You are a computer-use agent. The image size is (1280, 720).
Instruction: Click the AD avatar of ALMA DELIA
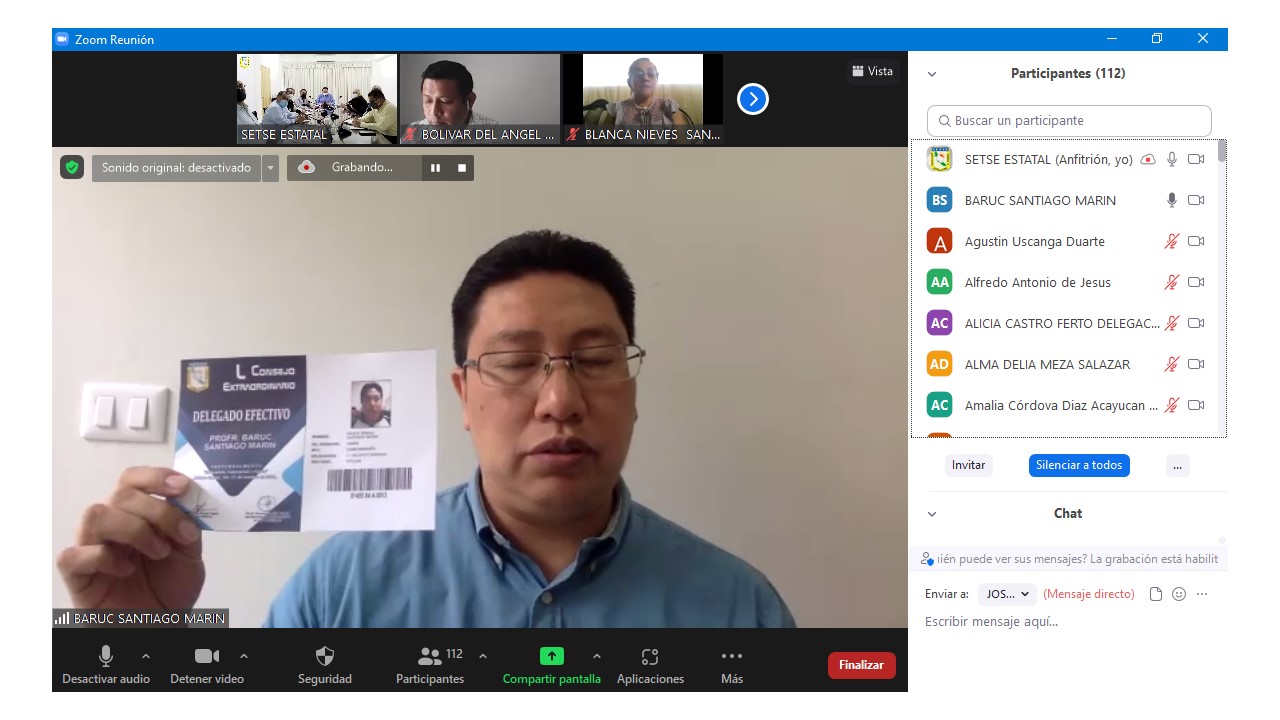click(x=939, y=364)
